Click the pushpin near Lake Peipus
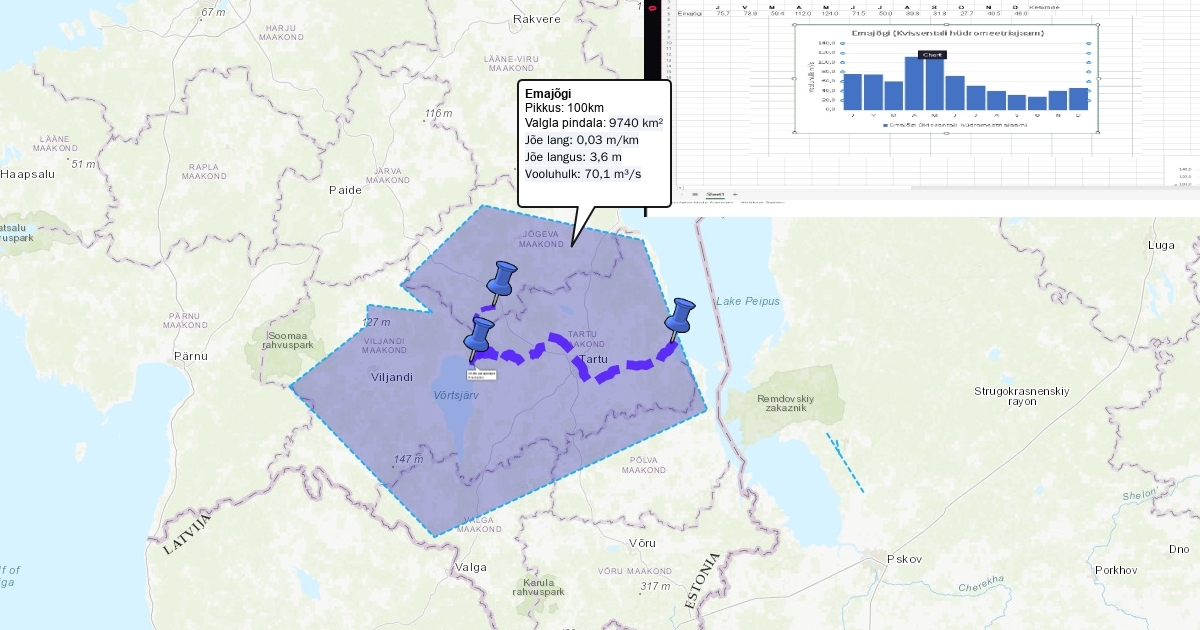This screenshot has width=1200, height=630. (x=682, y=315)
